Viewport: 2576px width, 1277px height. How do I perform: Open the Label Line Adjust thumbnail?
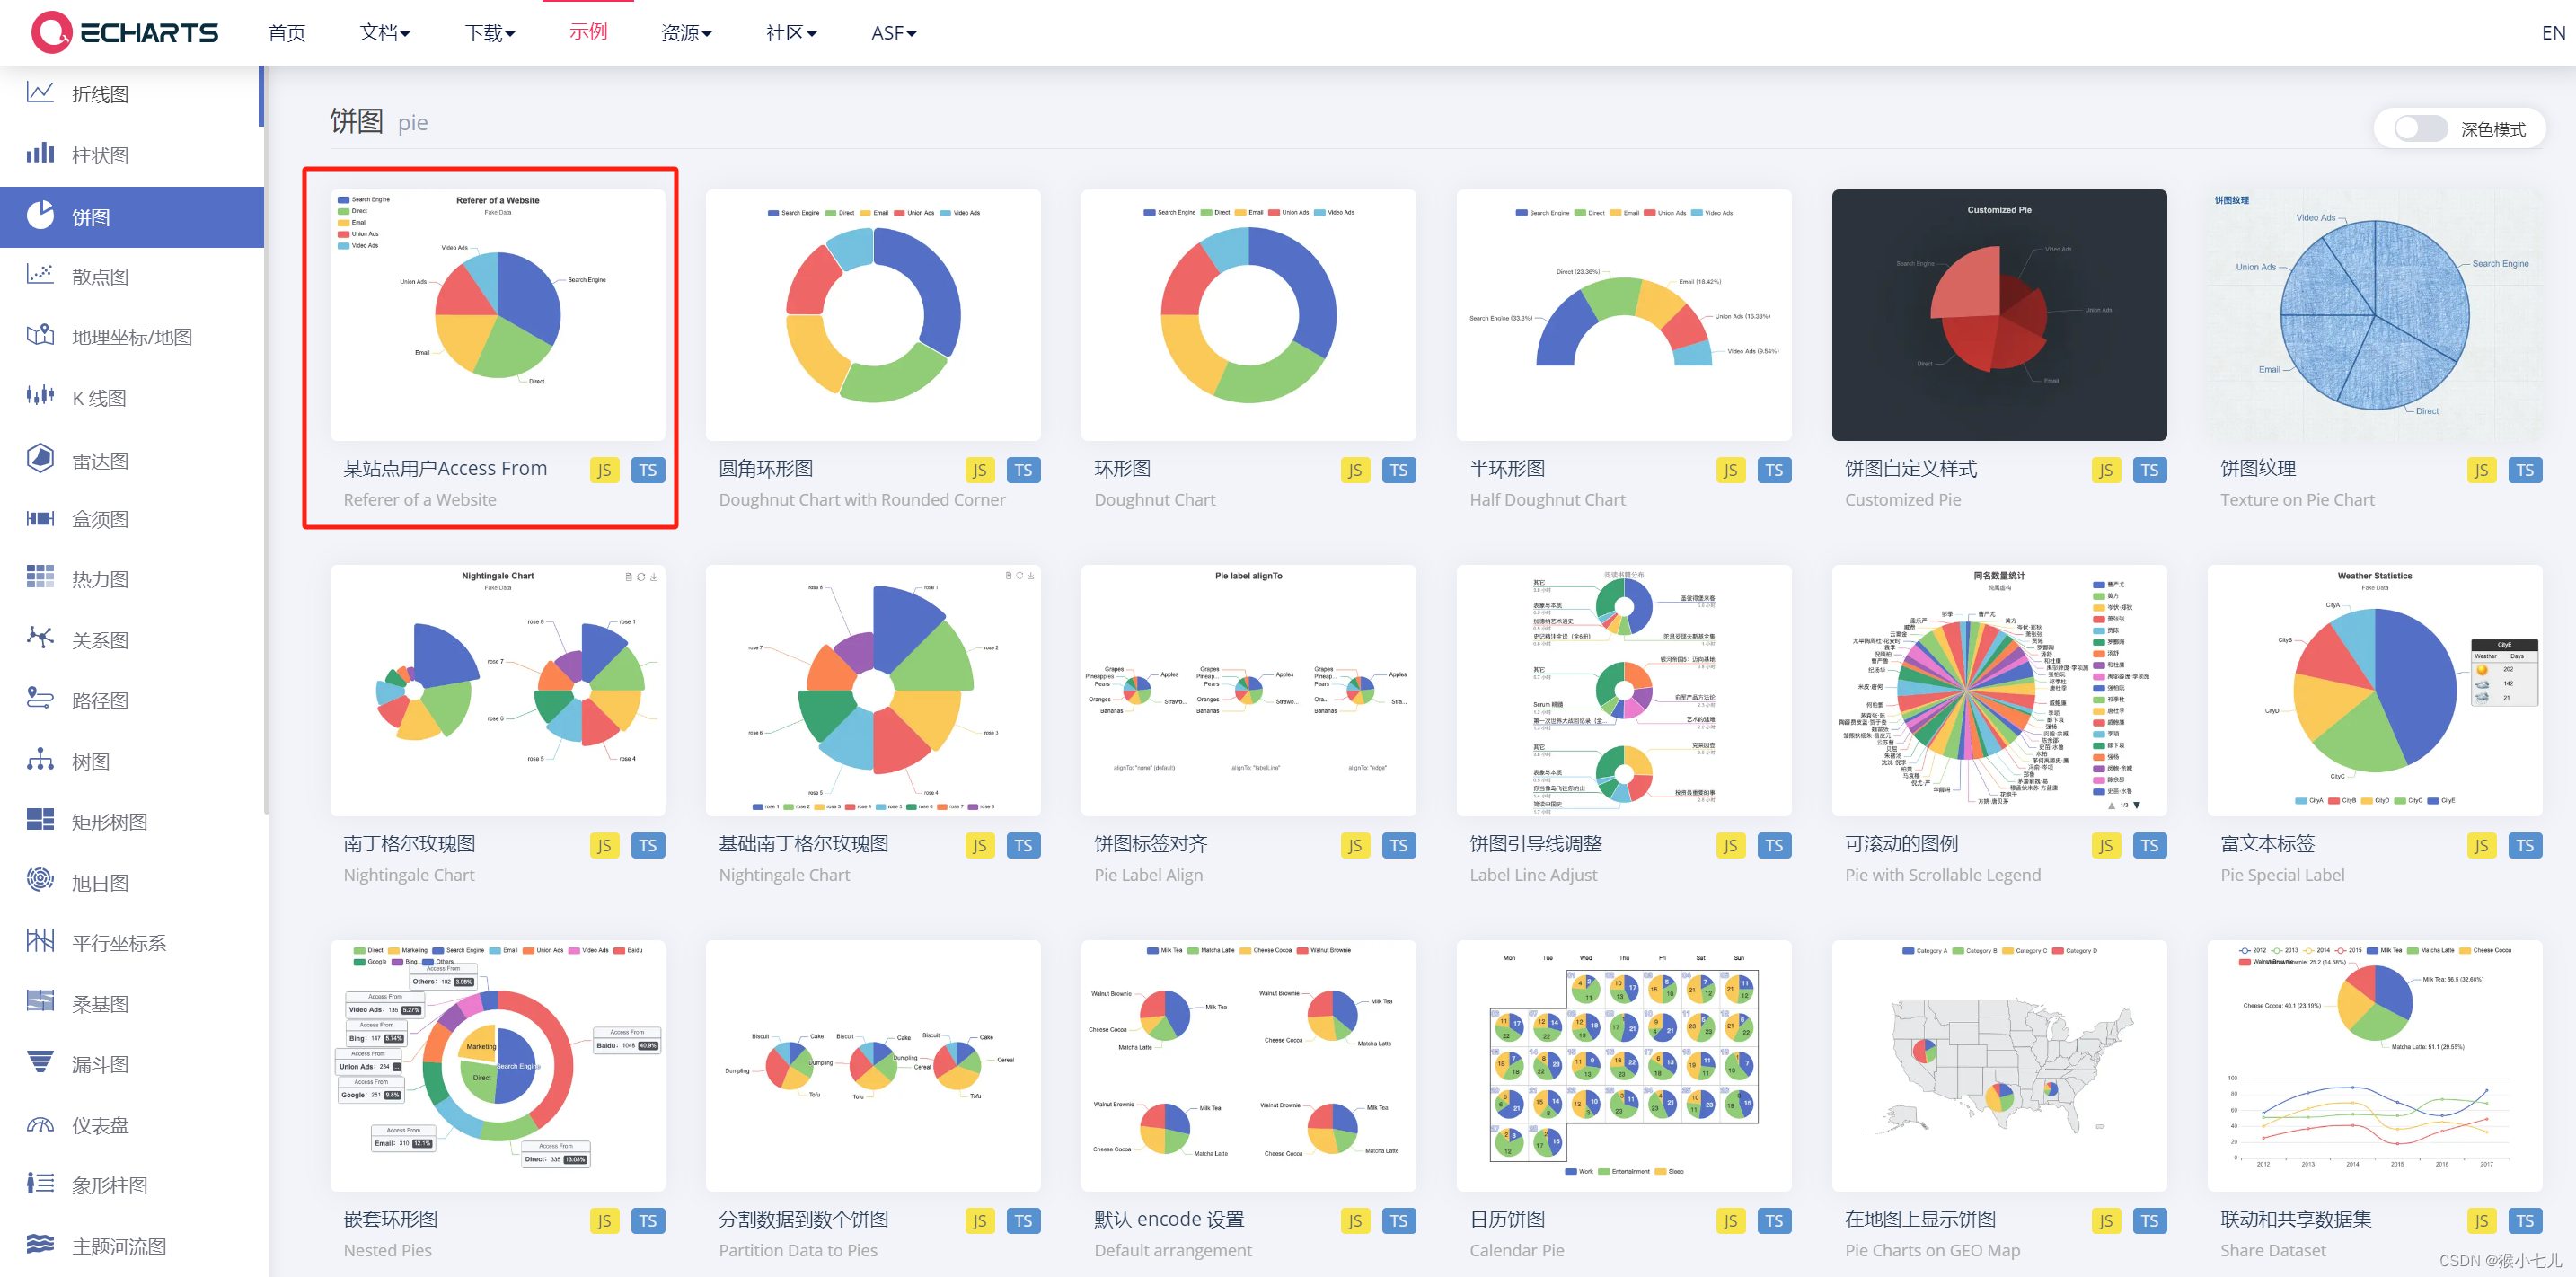pos(1624,690)
